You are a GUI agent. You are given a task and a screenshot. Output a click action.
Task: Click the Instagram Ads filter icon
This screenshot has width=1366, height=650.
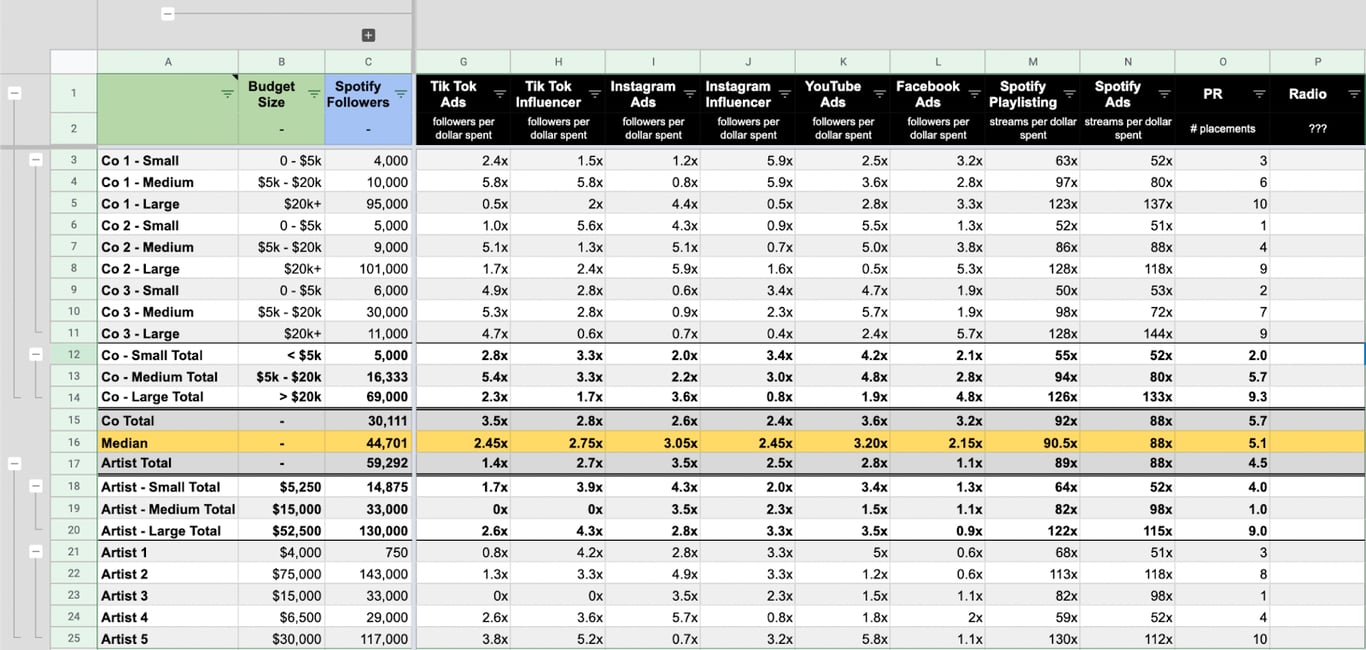click(690, 94)
